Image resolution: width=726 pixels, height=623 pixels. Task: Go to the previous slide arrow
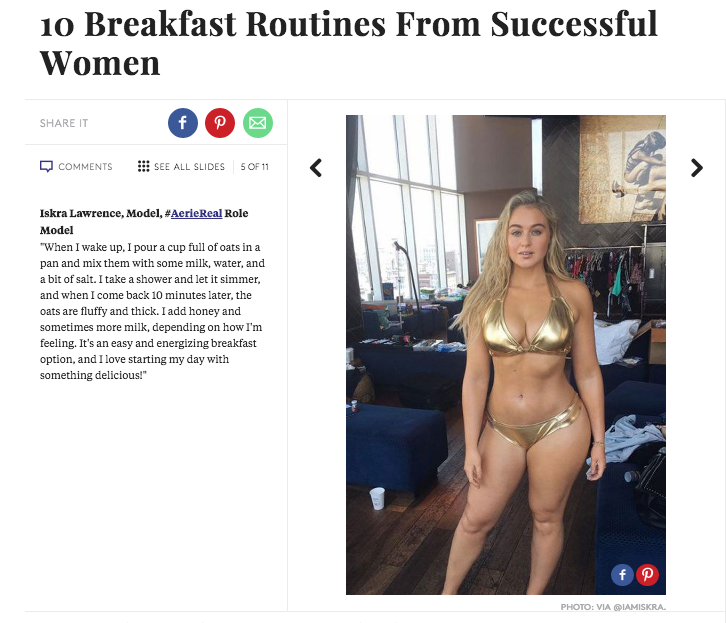pyautogui.click(x=316, y=168)
